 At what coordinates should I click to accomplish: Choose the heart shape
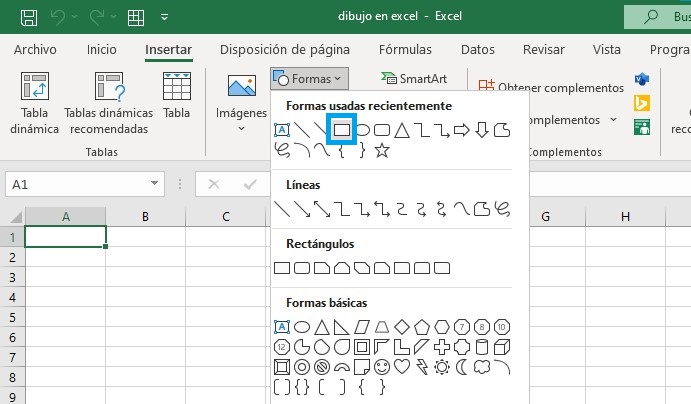pyautogui.click(x=402, y=367)
